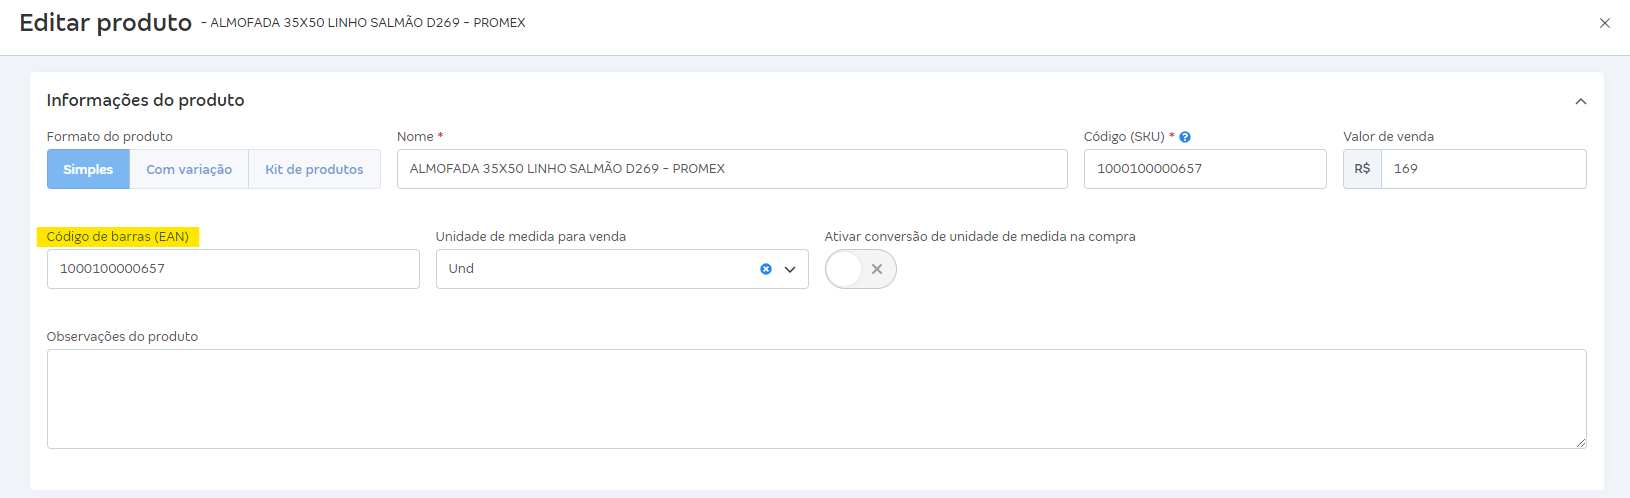Select the Kit de produtos format
The height and width of the screenshot is (498, 1630).
(x=314, y=169)
